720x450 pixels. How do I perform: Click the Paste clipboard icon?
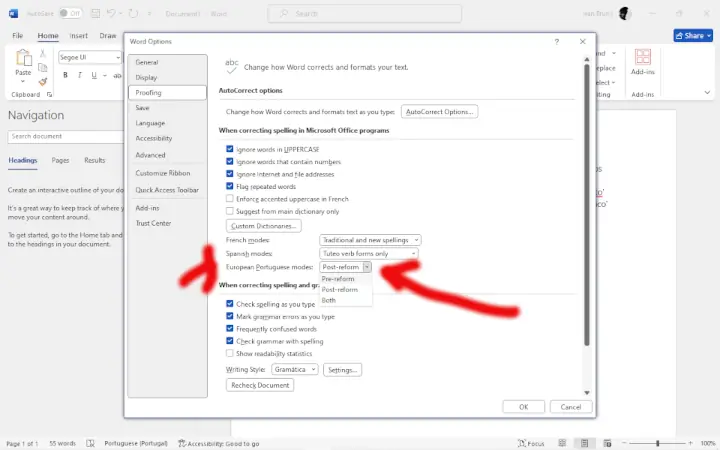23,58
